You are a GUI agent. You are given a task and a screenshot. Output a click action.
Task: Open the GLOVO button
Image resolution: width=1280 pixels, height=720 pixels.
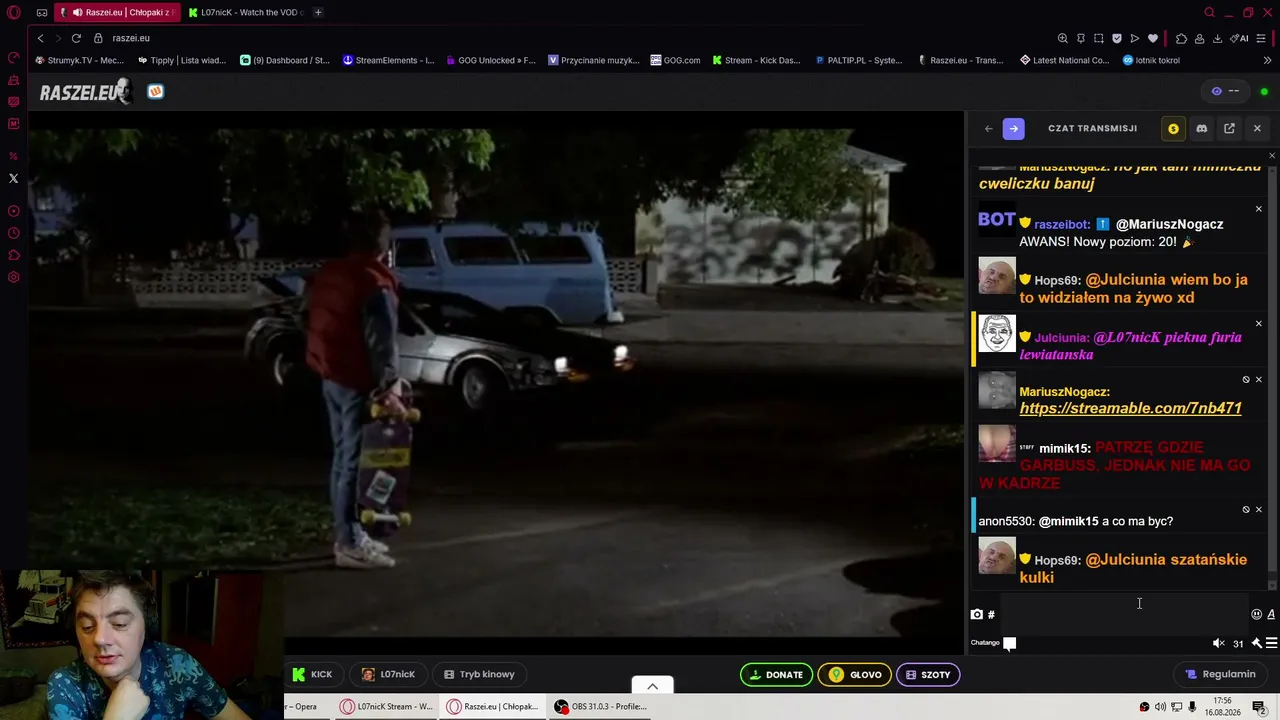click(x=855, y=674)
